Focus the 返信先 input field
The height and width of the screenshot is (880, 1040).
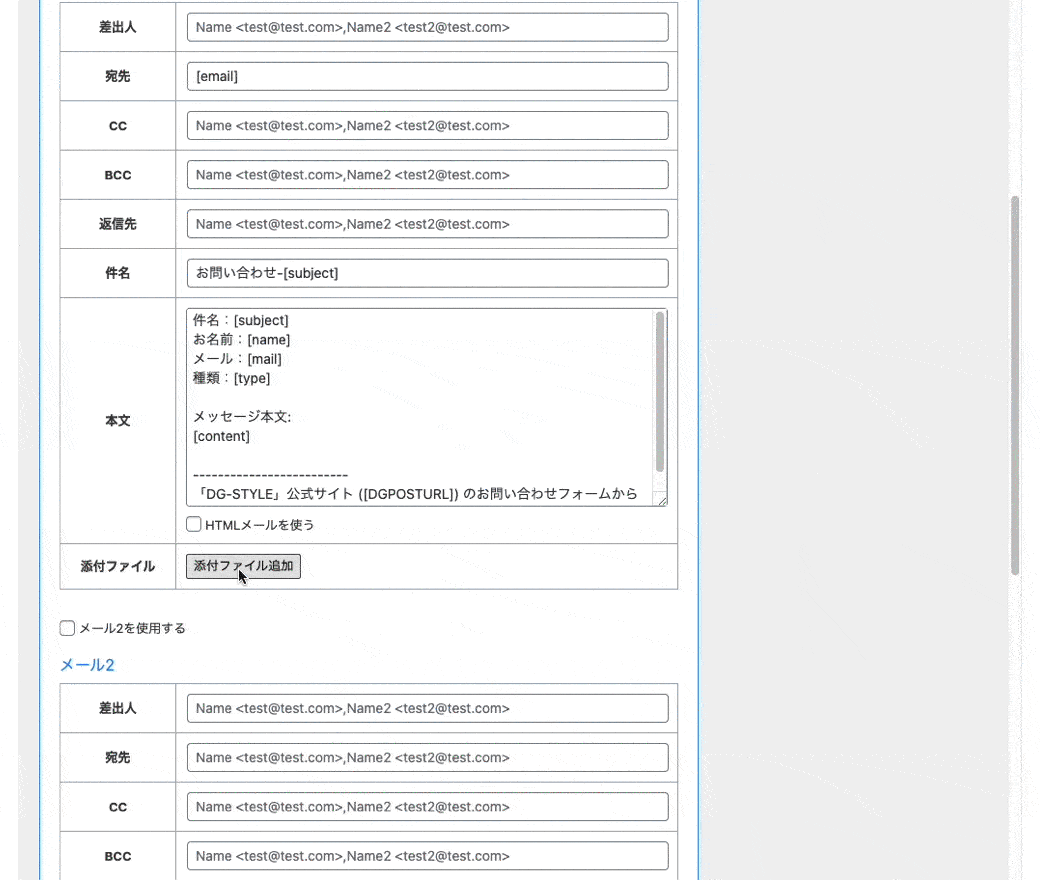point(427,223)
